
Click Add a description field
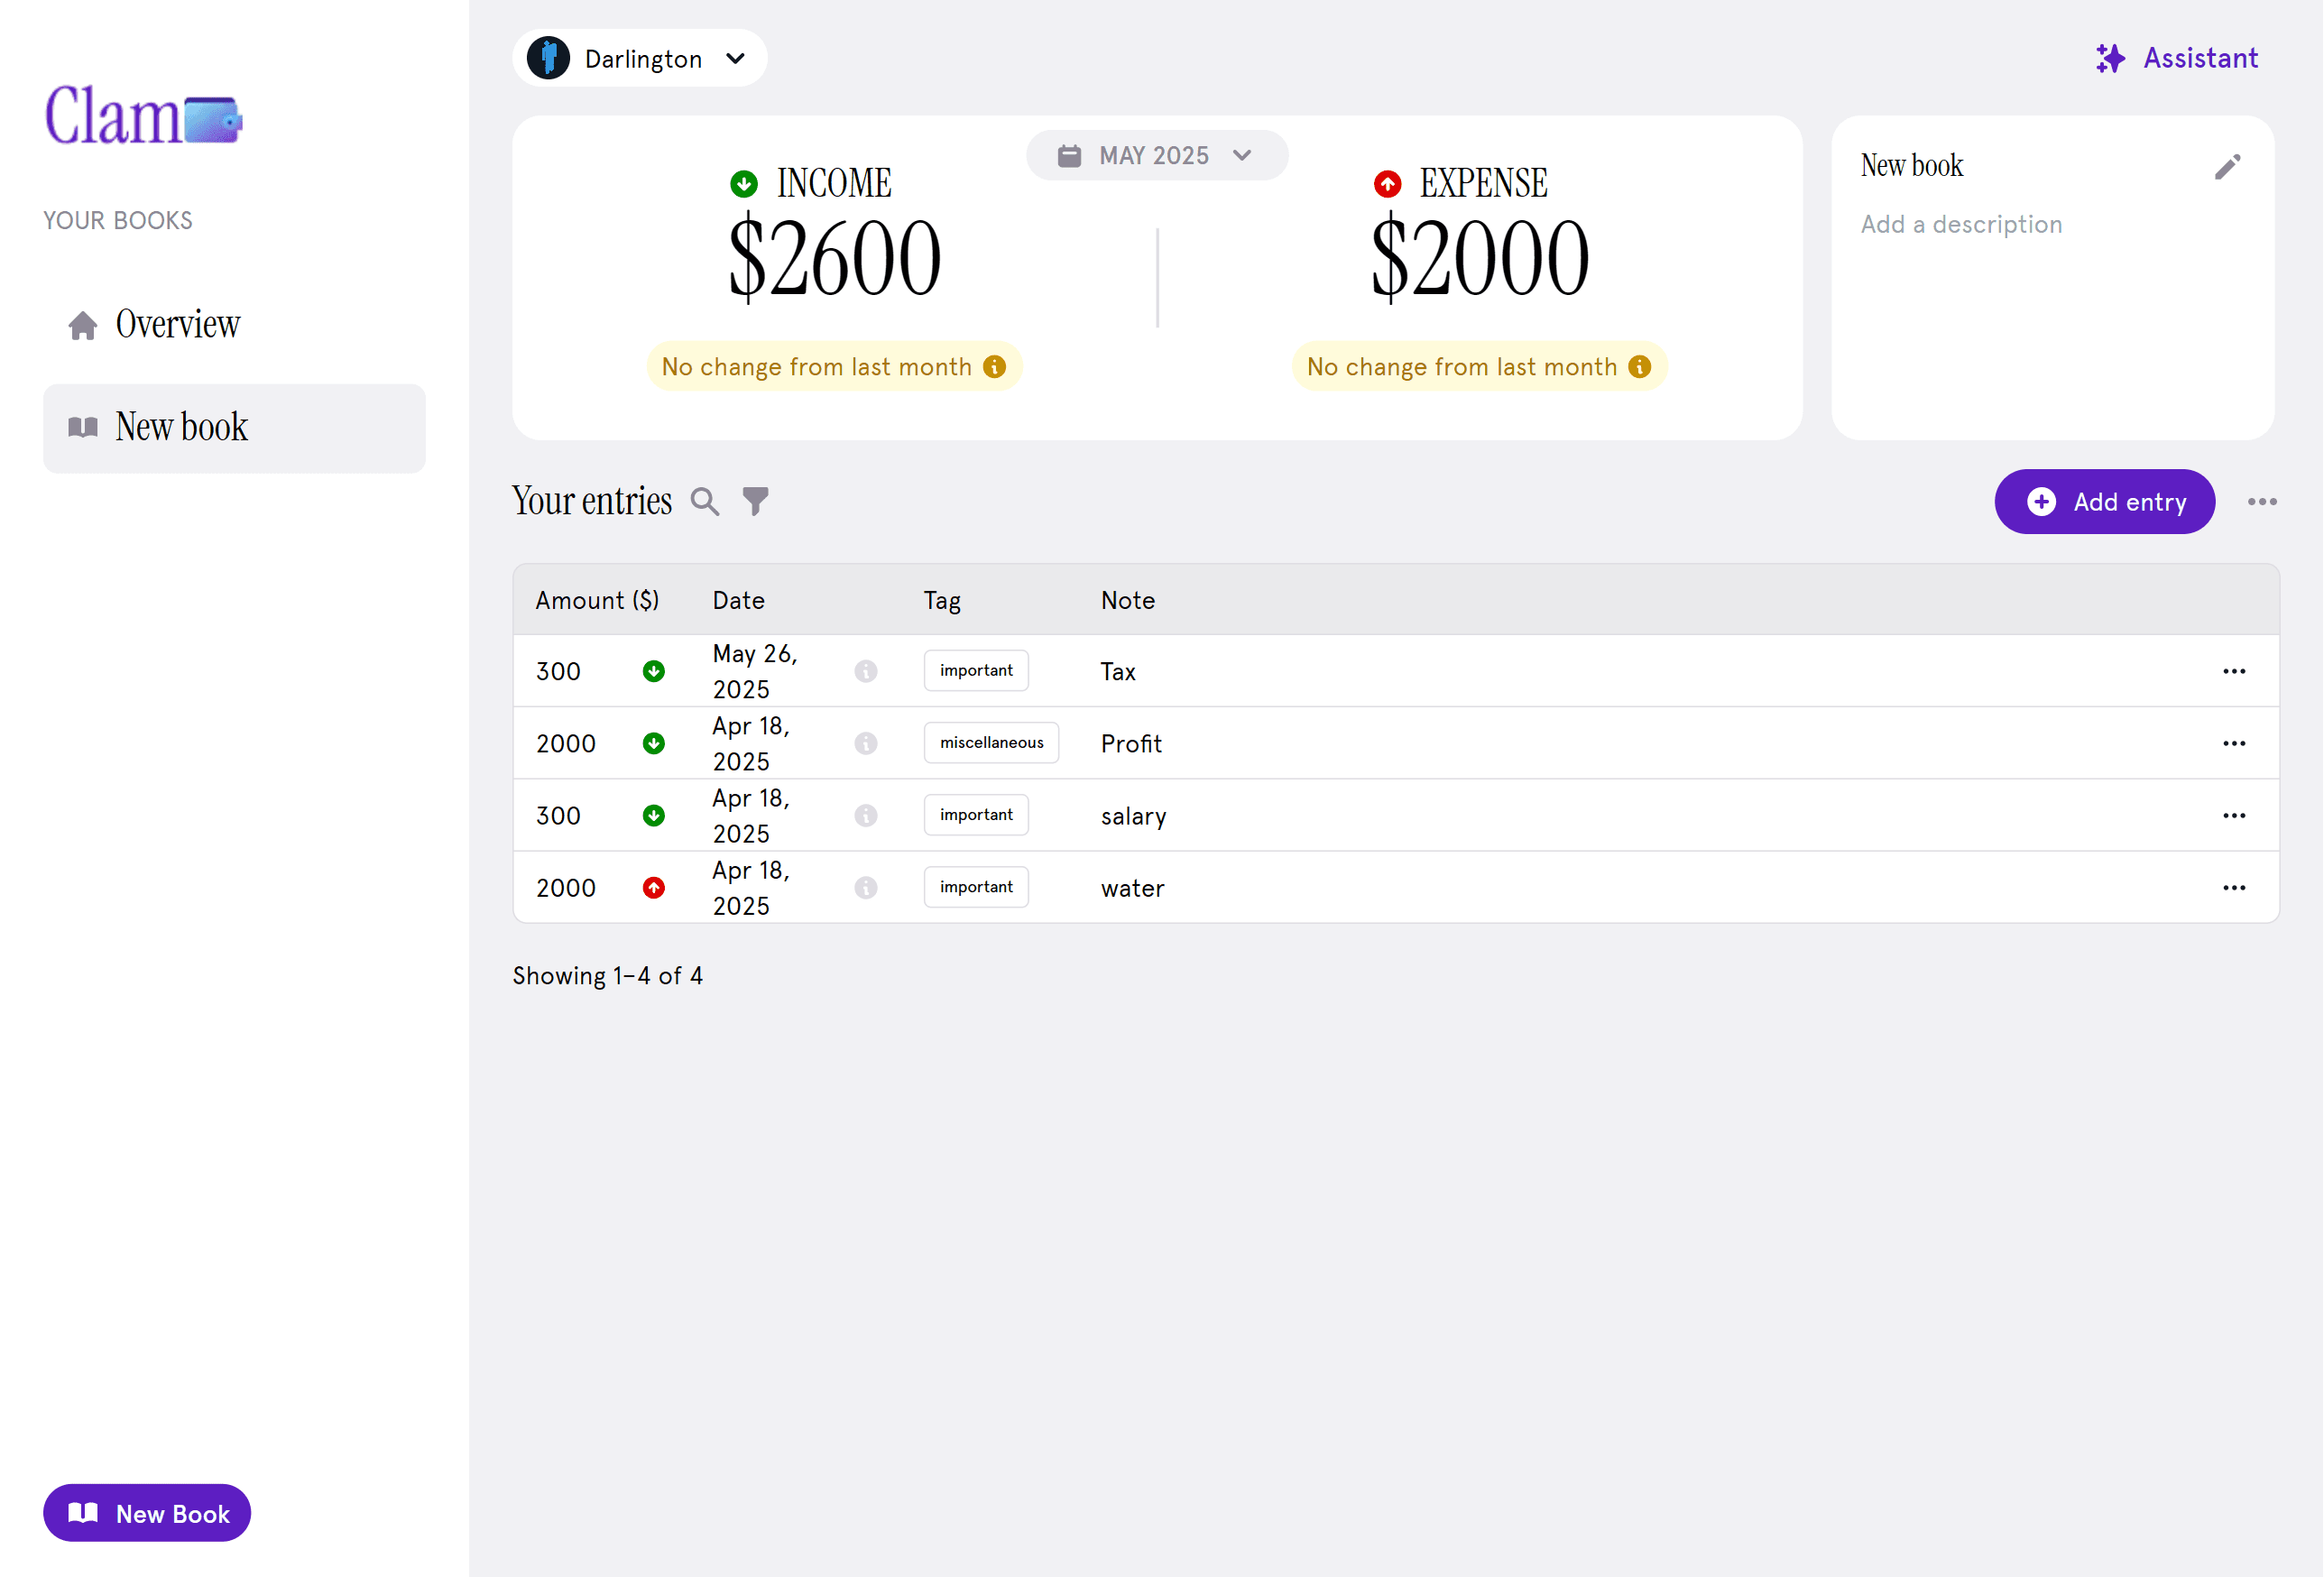point(1961,225)
